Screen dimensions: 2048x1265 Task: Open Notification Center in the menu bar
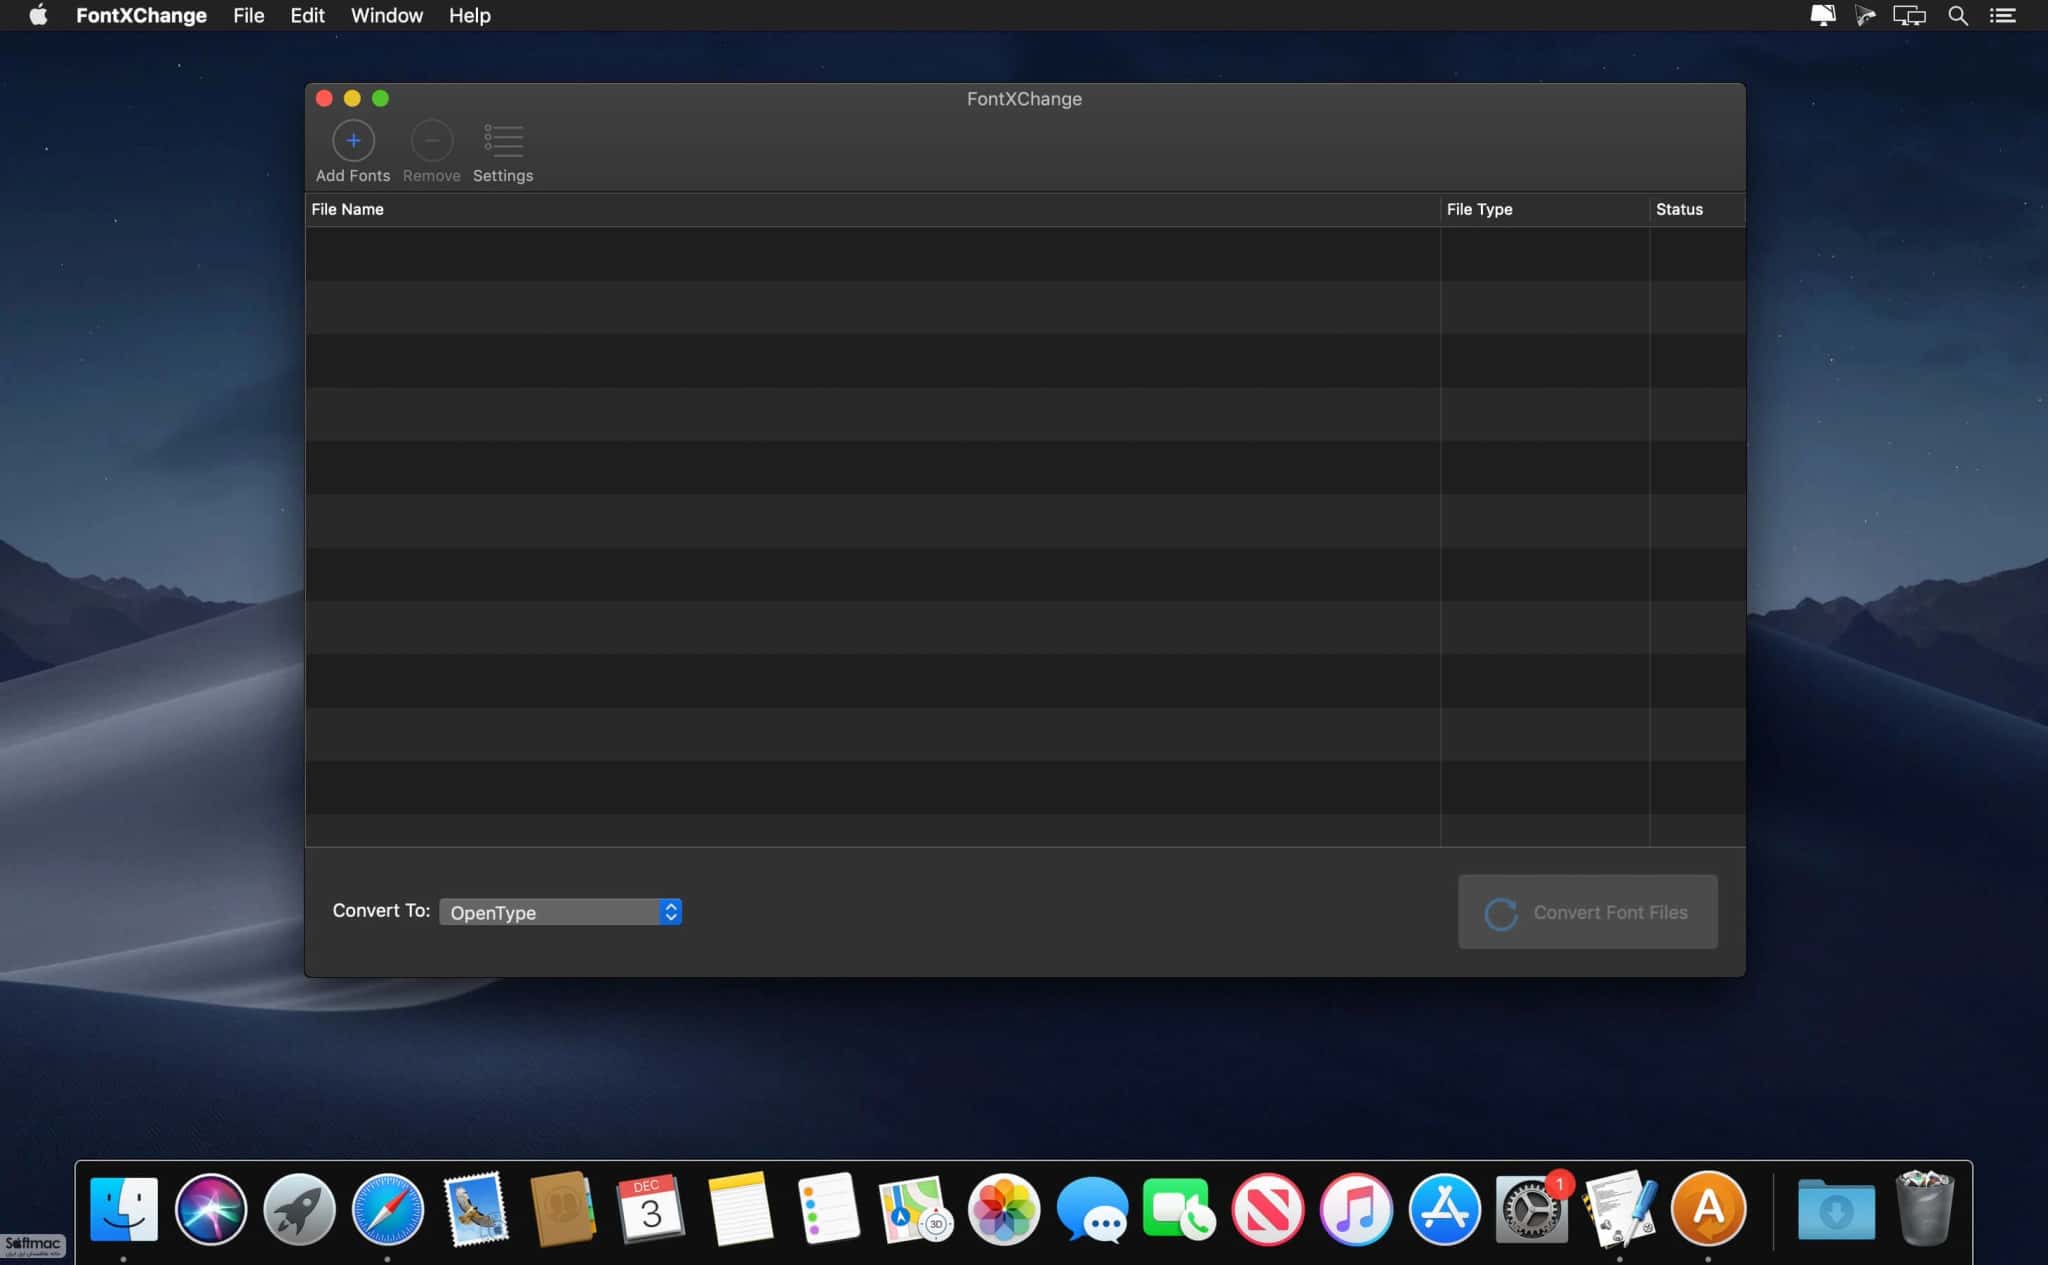pos(2003,15)
